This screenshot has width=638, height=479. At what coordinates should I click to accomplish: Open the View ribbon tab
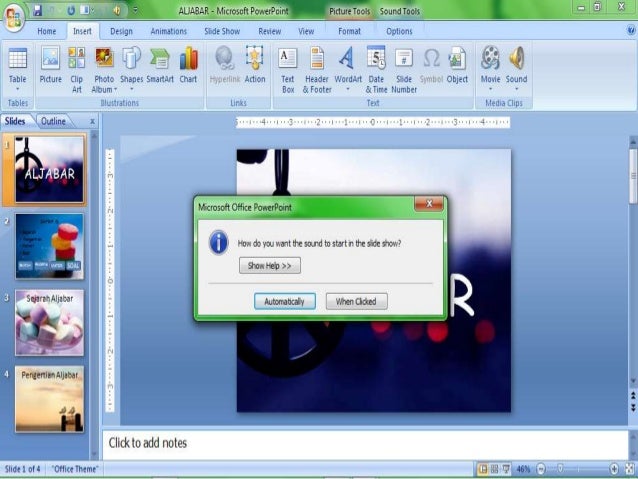306,31
